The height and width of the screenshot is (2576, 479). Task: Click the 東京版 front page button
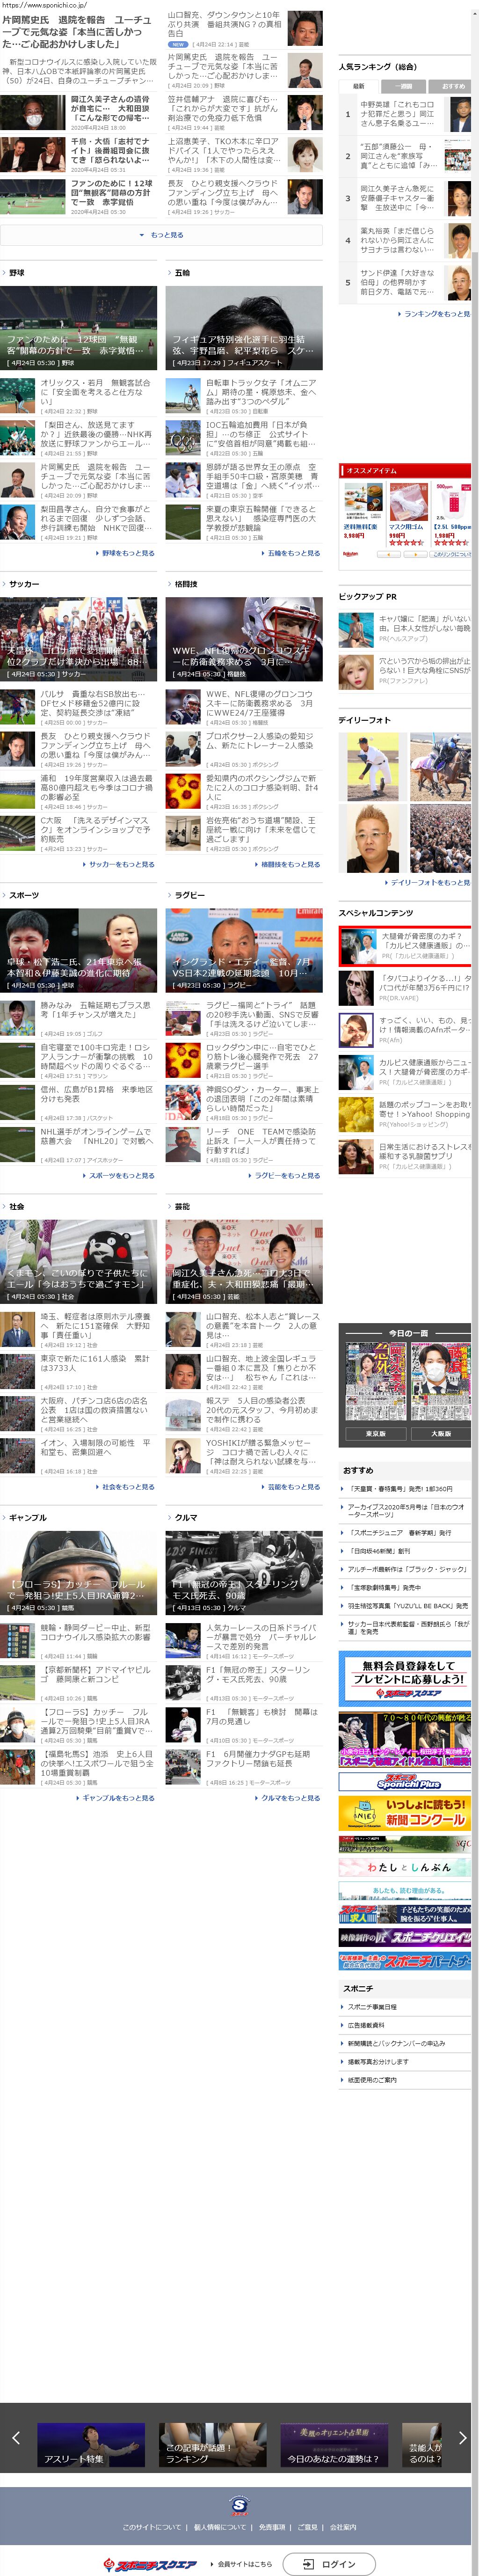[x=375, y=1433]
